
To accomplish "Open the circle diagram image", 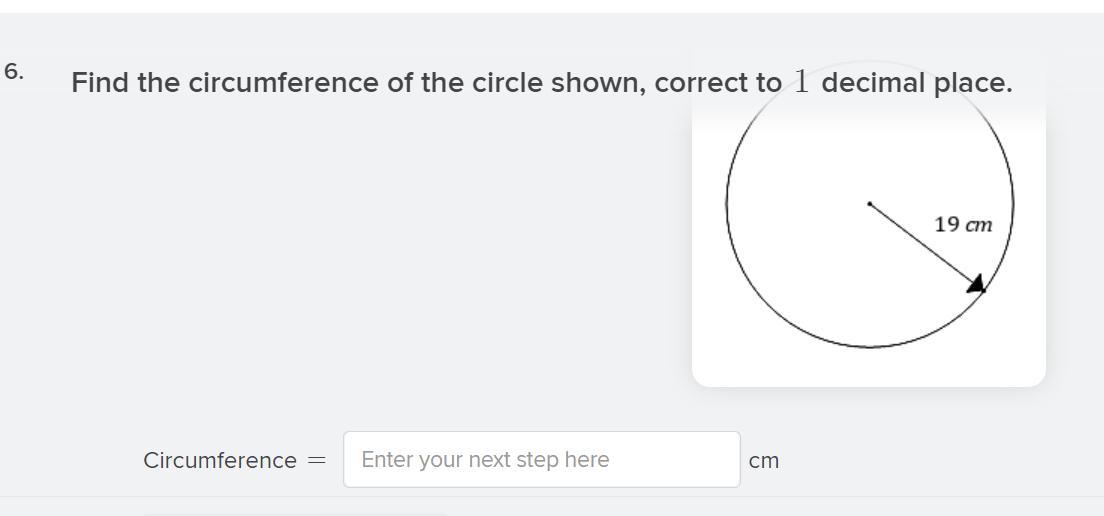I will coord(868,240).
